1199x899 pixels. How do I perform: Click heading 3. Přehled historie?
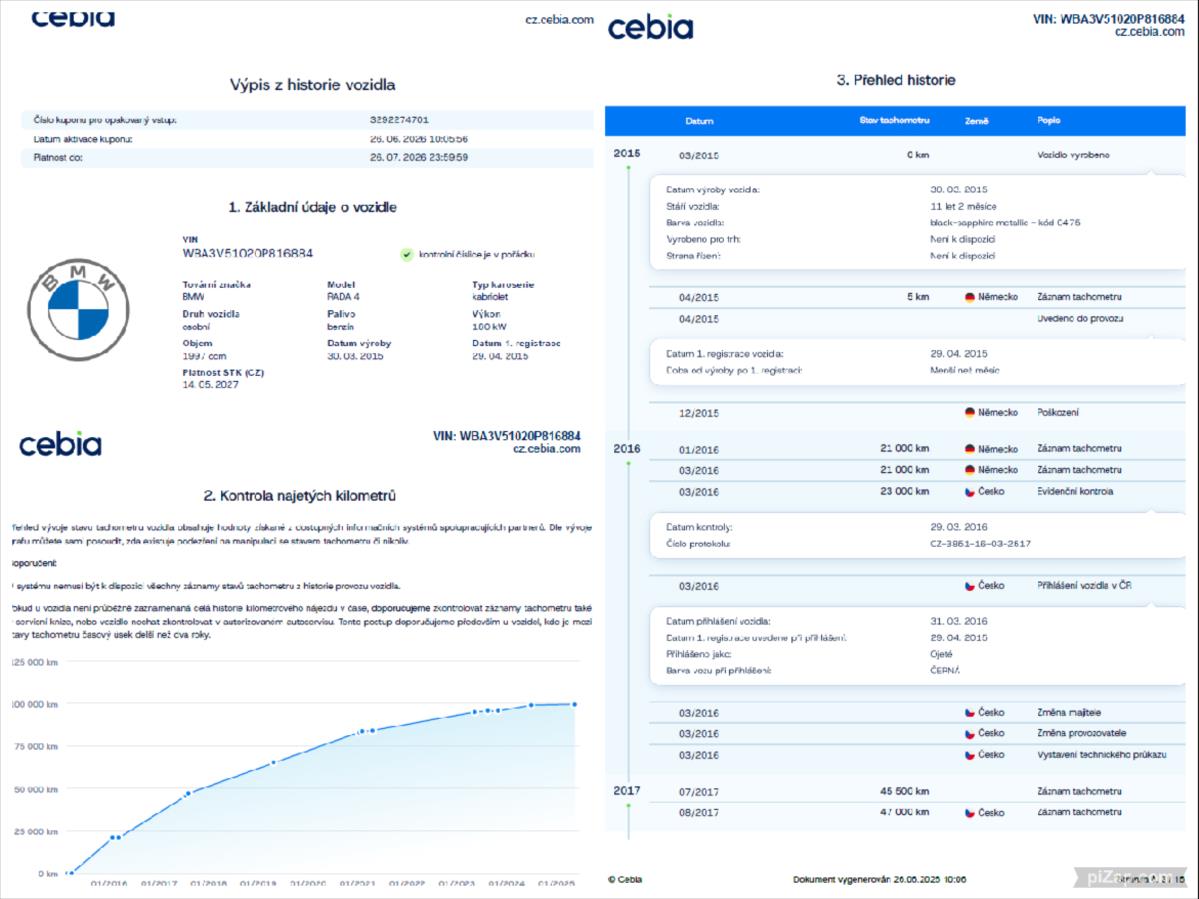[x=895, y=80]
